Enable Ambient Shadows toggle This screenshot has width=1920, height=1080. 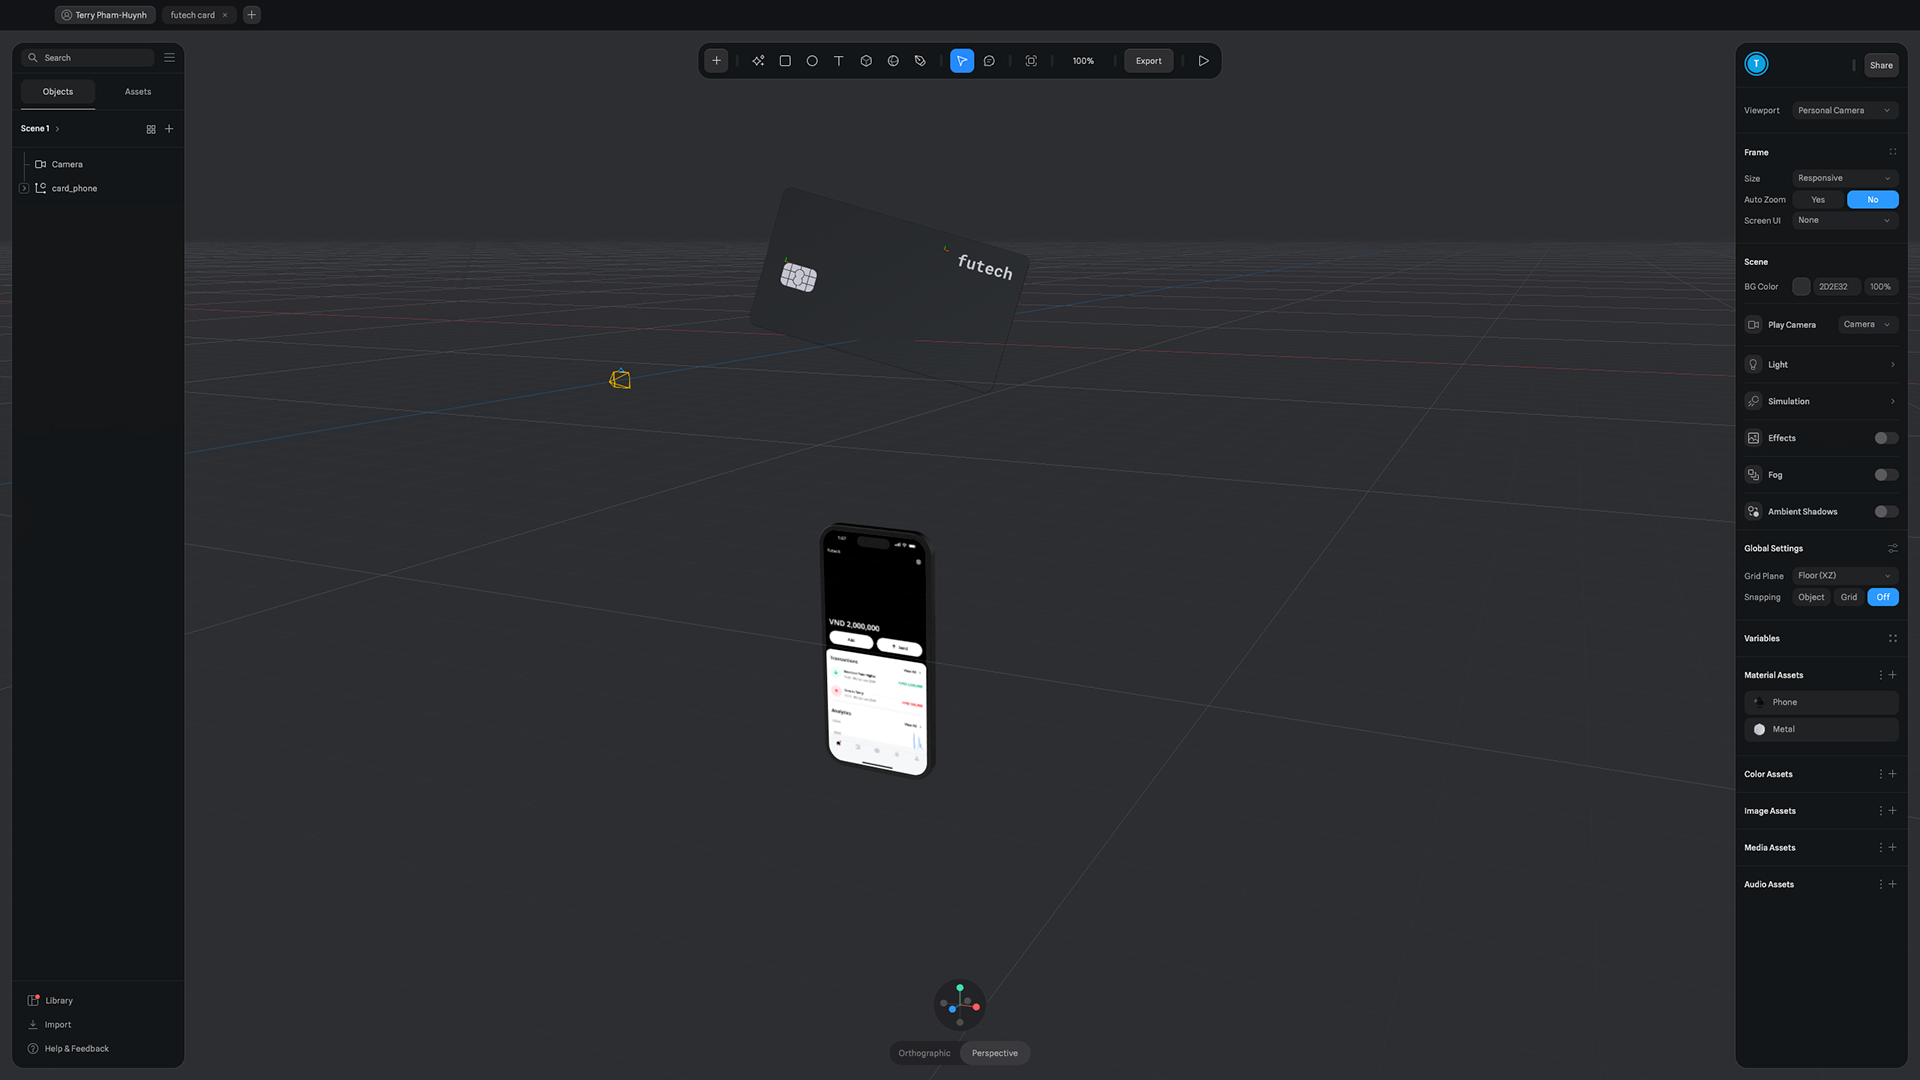1885,512
